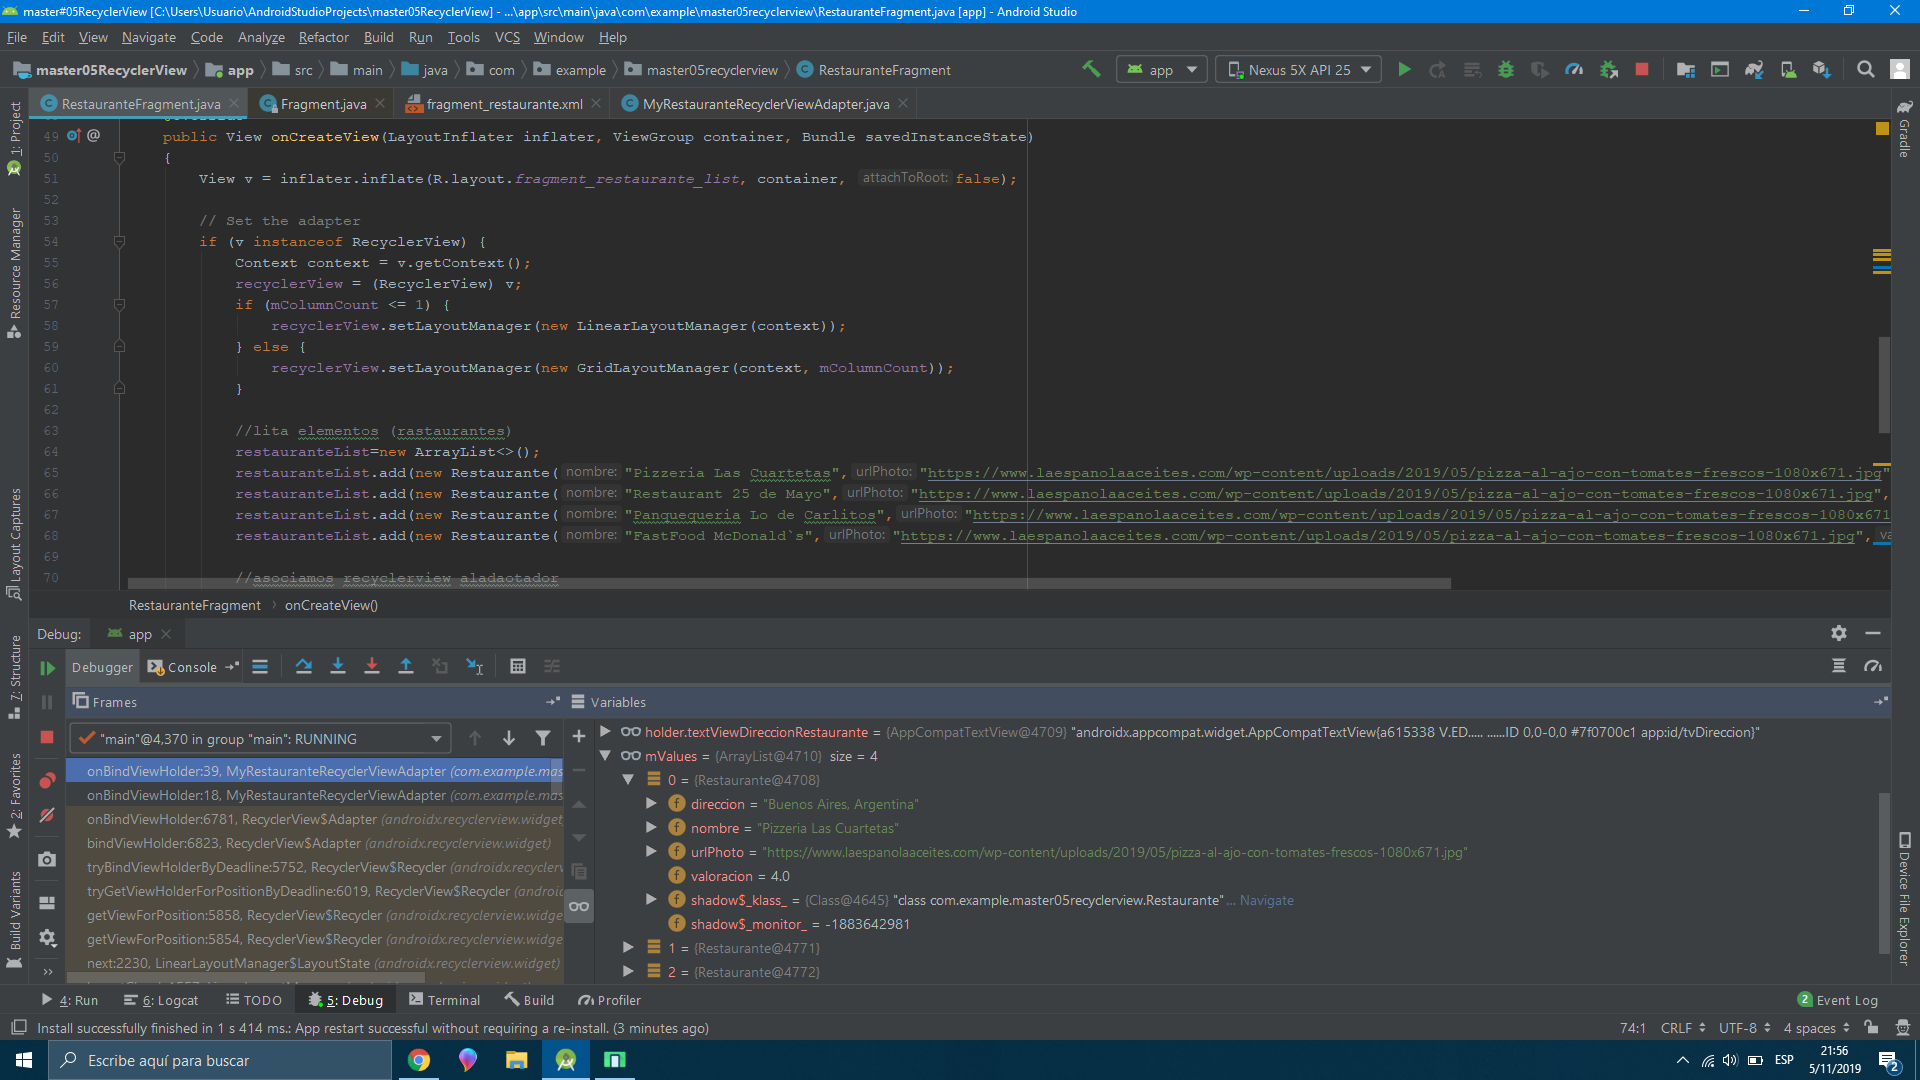
Task: Open the Event Log button
Action: (x=1837, y=1000)
